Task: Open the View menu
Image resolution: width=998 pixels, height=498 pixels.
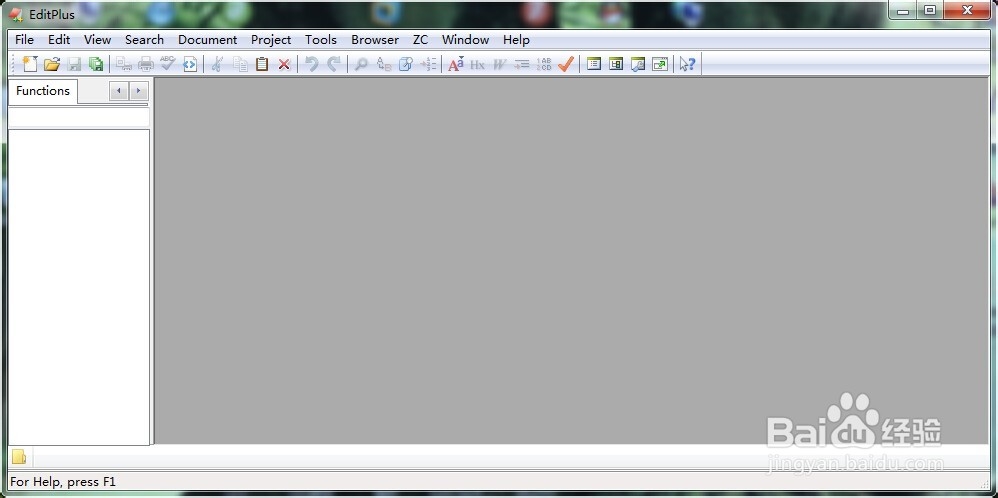Action: 97,39
